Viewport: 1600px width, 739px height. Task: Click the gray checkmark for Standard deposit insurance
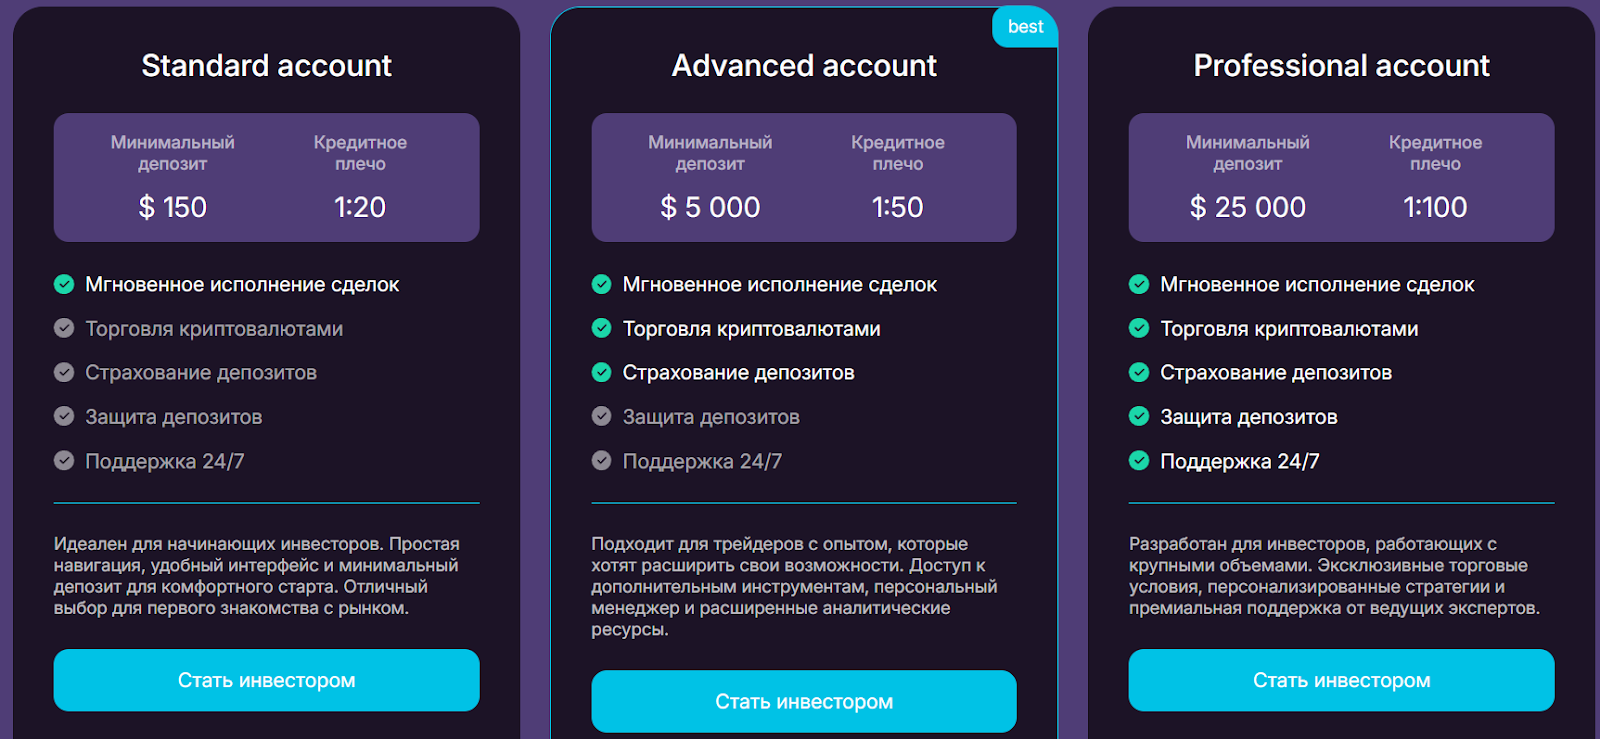pos(64,373)
